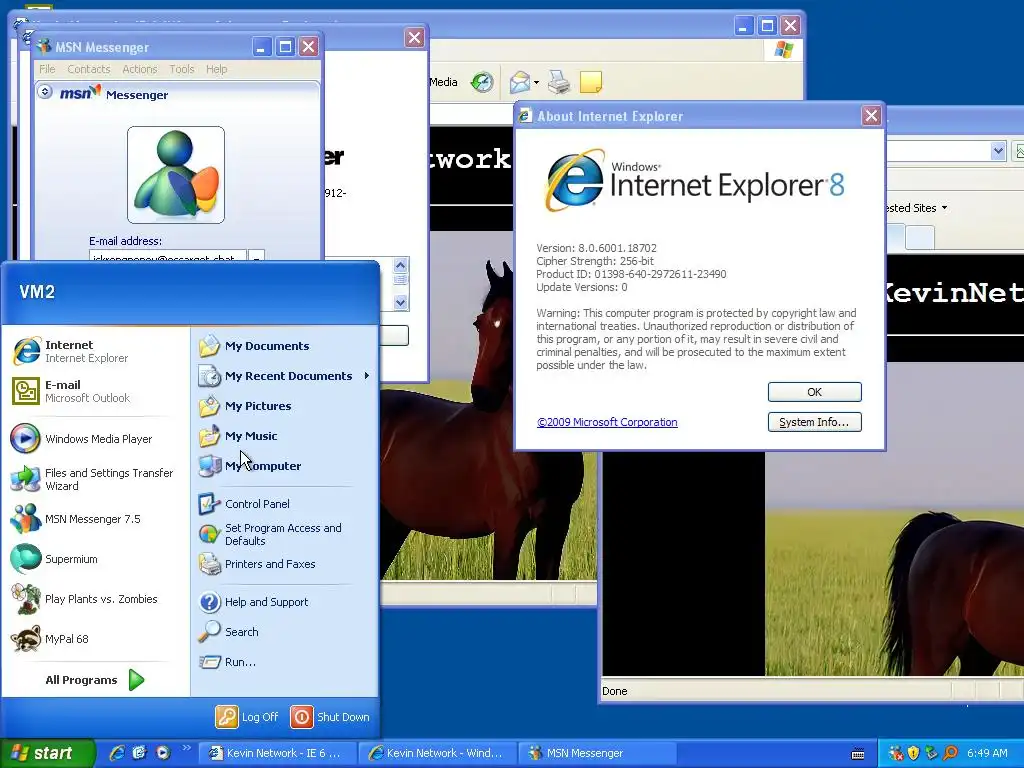The height and width of the screenshot is (768, 1024).
Task: Open the e-mail address dropdown in Messenger
Action: pos(256,256)
